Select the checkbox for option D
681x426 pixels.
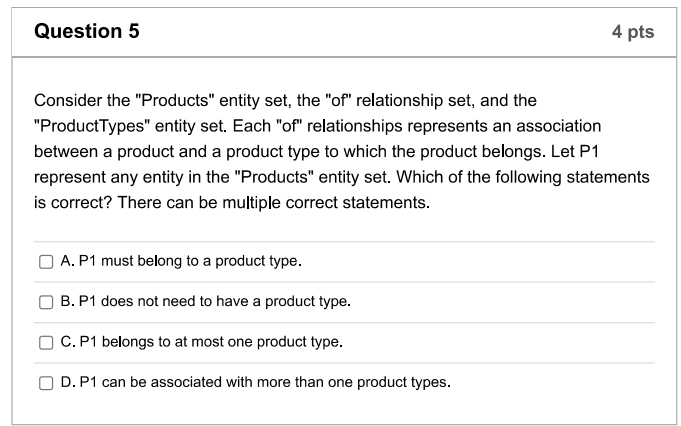pos(46,382)
